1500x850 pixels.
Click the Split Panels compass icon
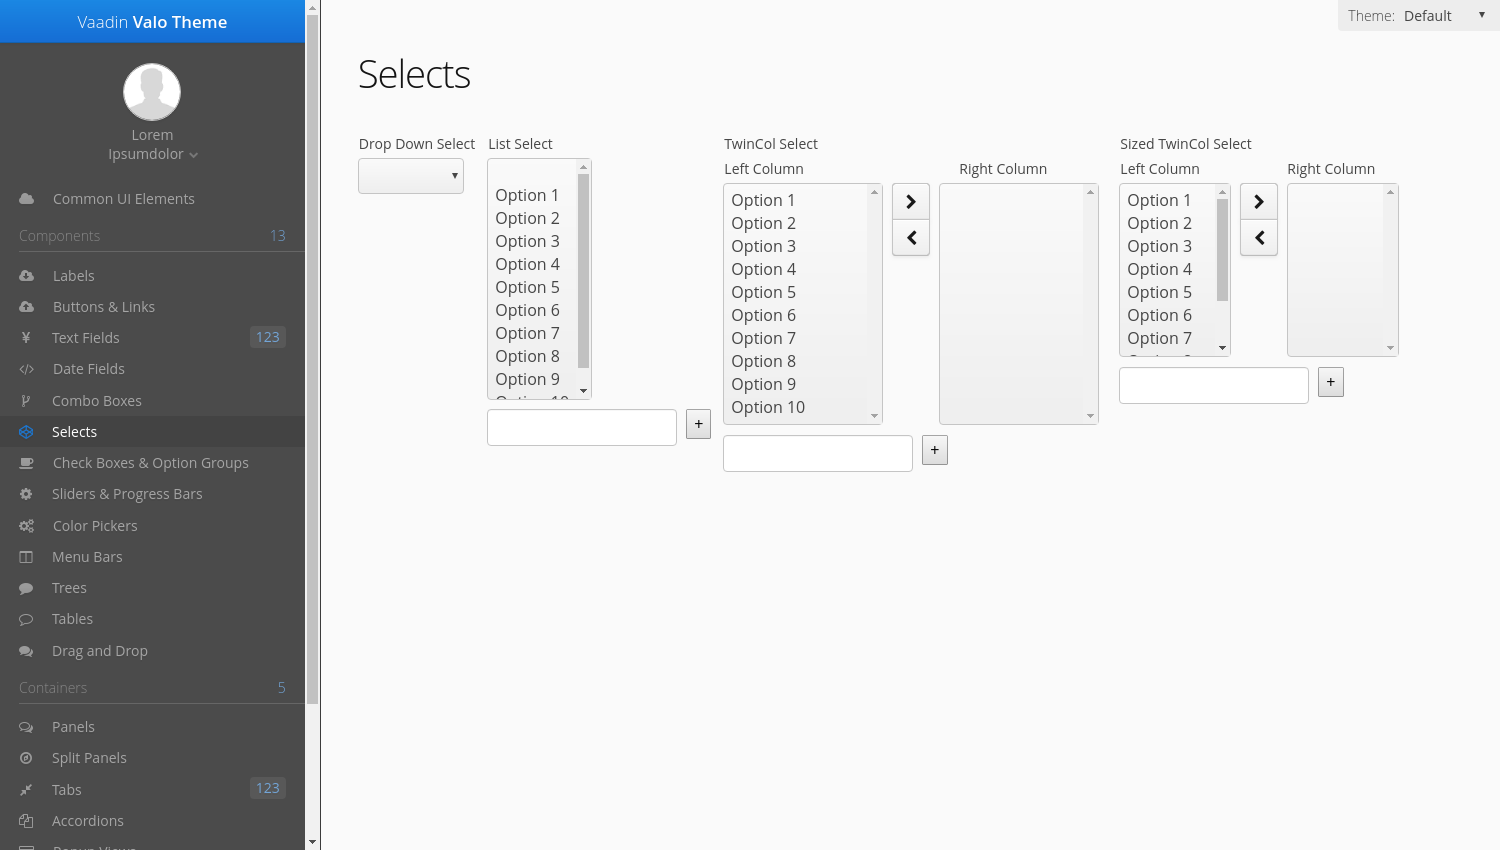[x=26, y=758]
